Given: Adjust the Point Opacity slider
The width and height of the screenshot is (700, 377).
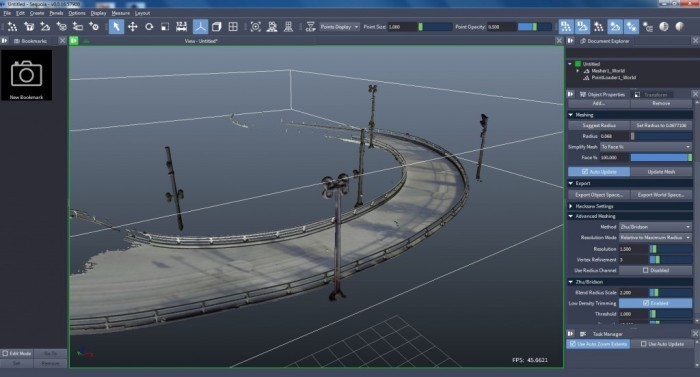Looking at the screenshot, I should point(534,27).
